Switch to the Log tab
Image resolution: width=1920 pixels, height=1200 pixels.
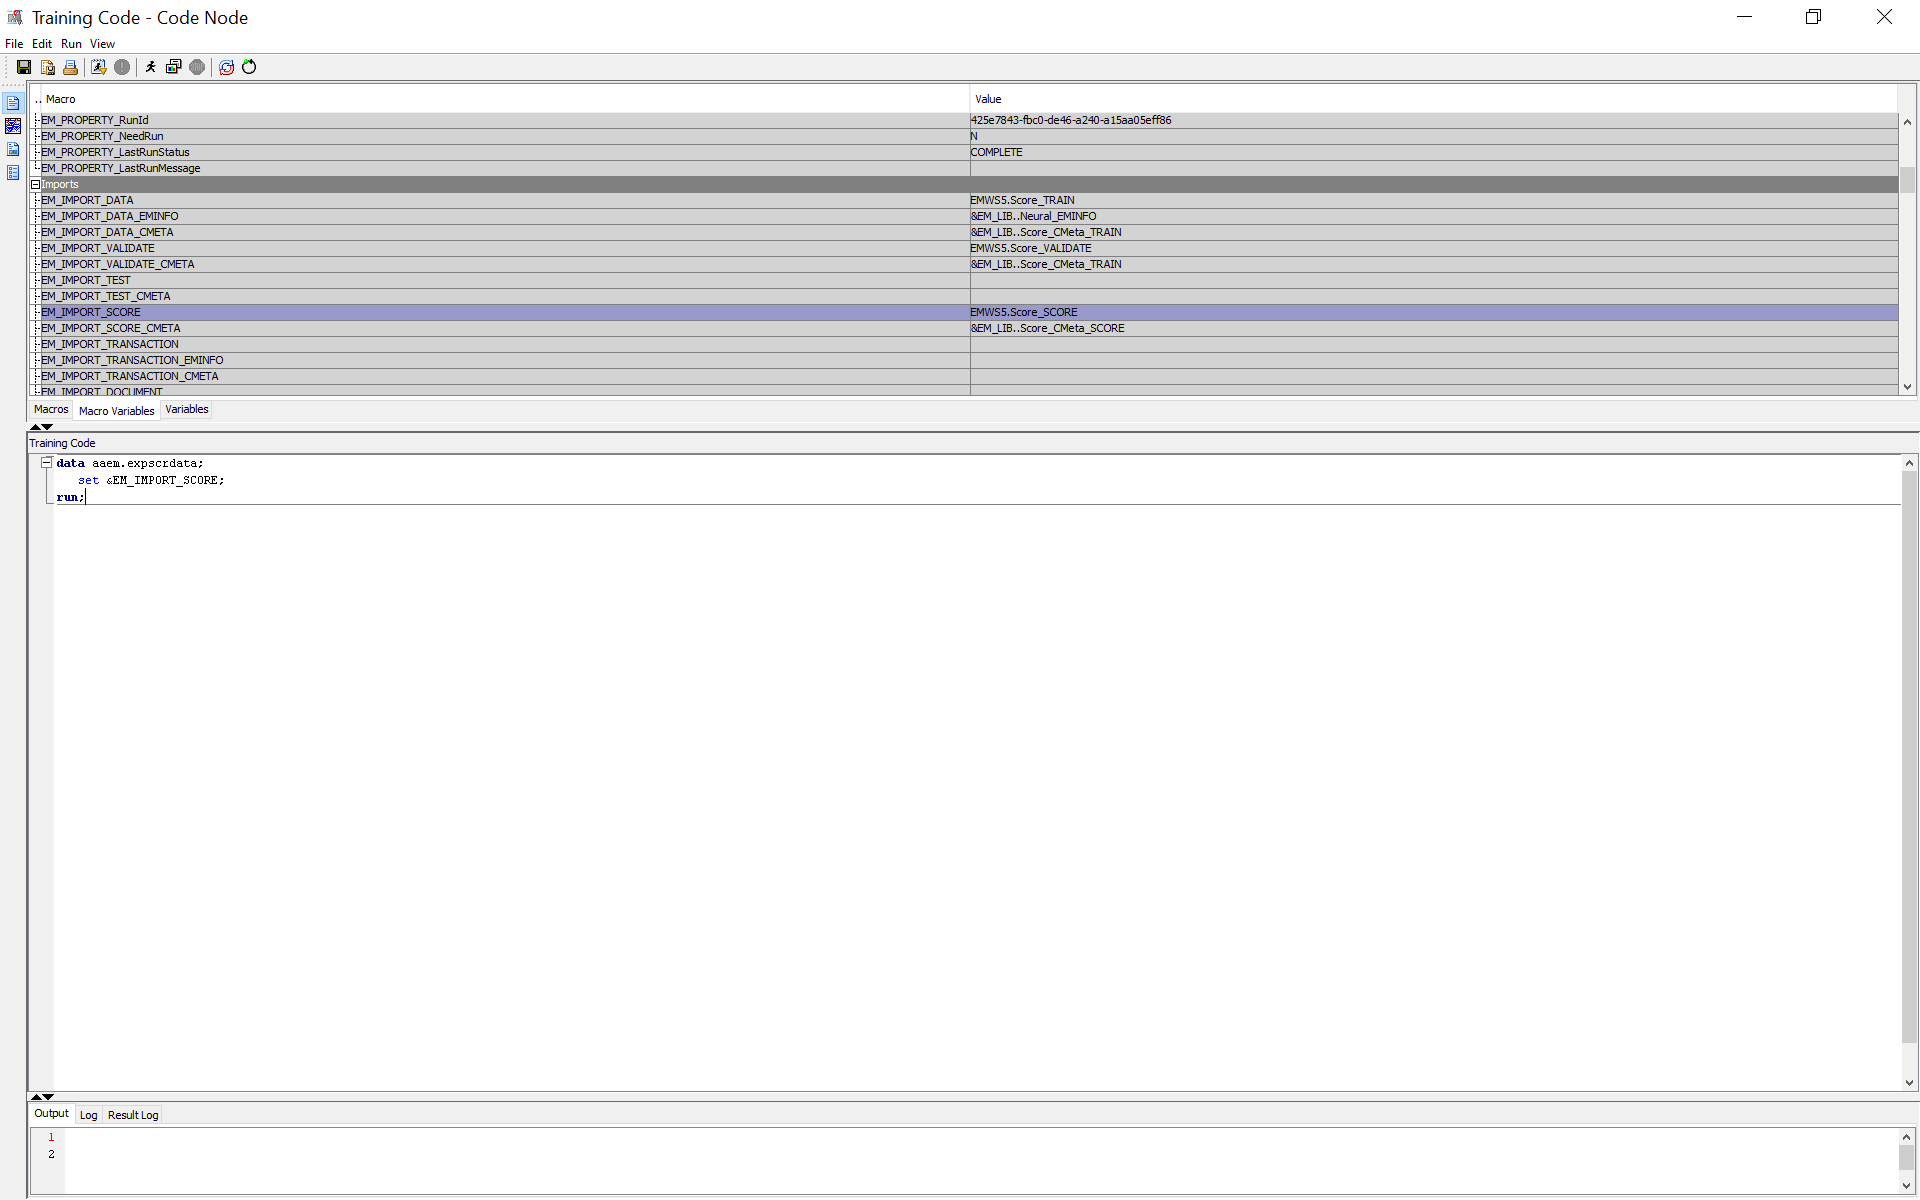pos(88,1115)
